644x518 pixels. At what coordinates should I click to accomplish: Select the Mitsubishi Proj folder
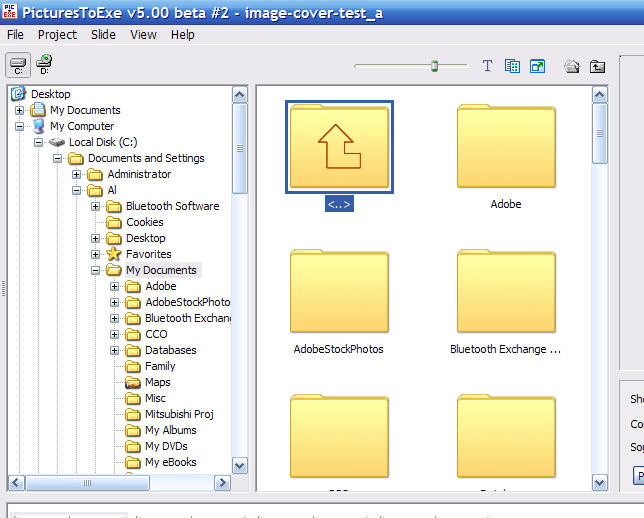[x=179, y=414]
